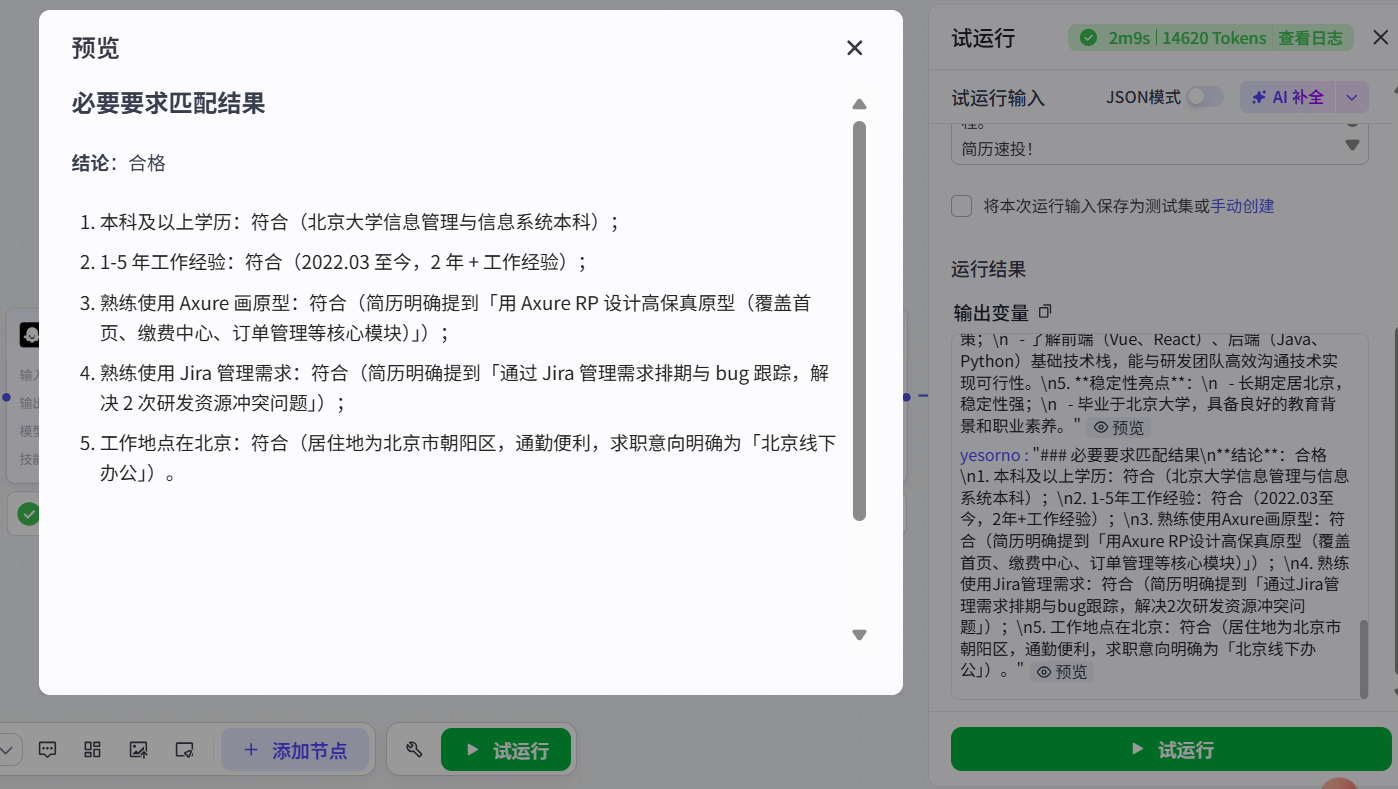Click the 预览 eye button for yesorno output
Image resolution: width=1398 pixels, height=789 pixels.
pos(1062,671)
